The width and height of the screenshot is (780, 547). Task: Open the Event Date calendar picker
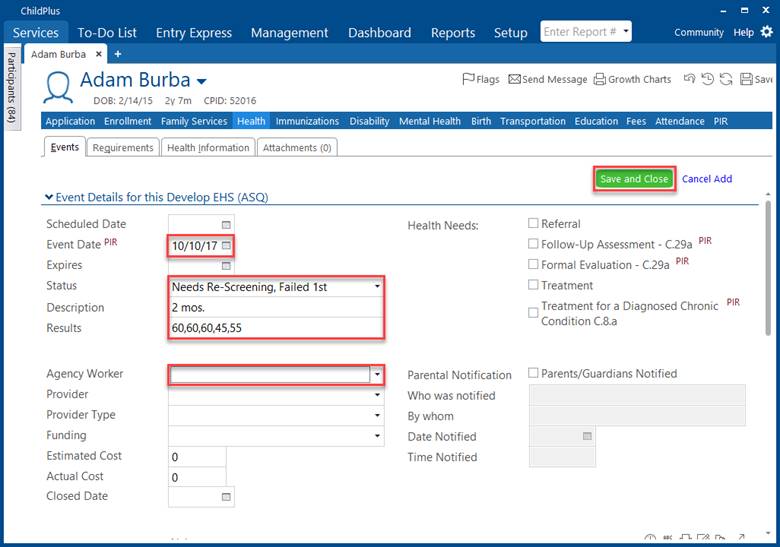[x=226, y=245]
